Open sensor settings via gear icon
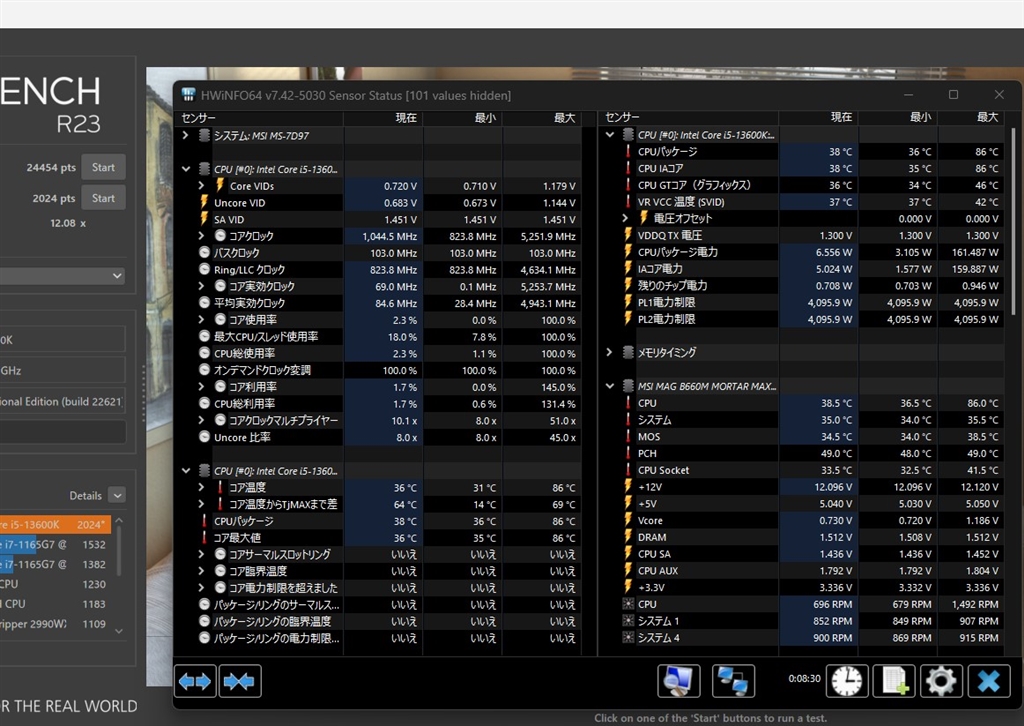The width and height of the screenshot is (1024, 726). tap(941, 681)
